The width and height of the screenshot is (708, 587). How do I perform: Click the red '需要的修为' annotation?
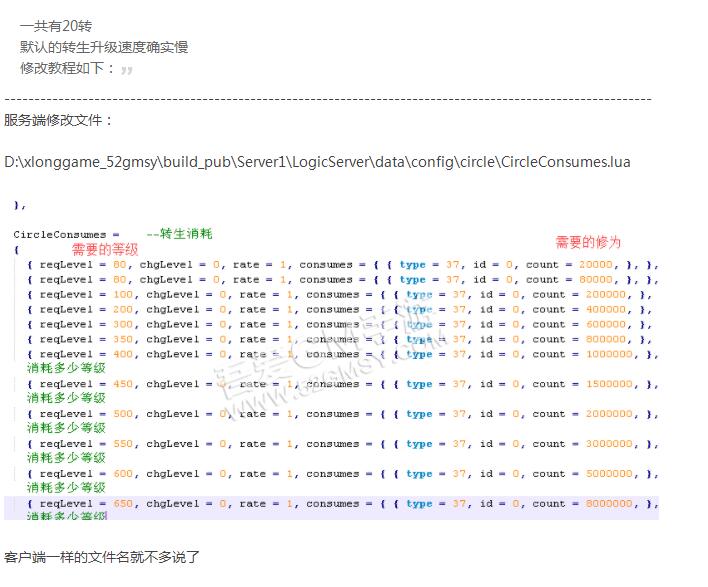[x=588, y=242]
